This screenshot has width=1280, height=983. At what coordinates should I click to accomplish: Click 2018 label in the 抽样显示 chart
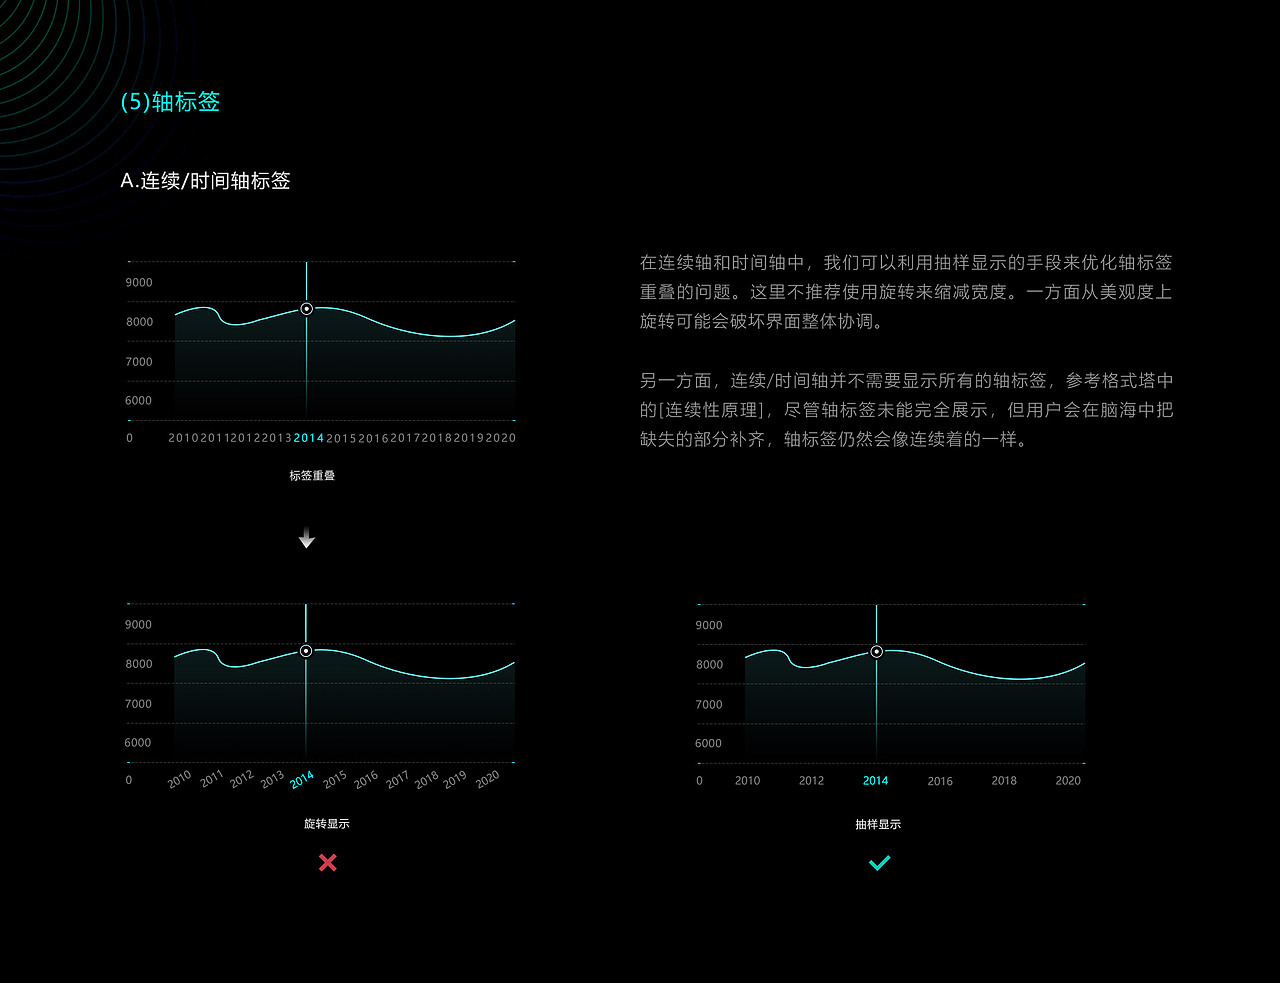click(x=1004, y=781)
